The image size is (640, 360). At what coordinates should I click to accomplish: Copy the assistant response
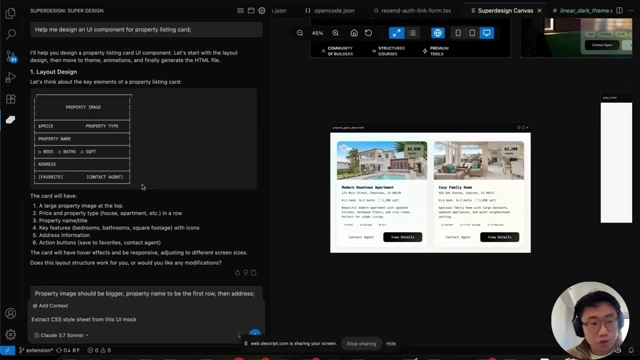tap(253, 273)
